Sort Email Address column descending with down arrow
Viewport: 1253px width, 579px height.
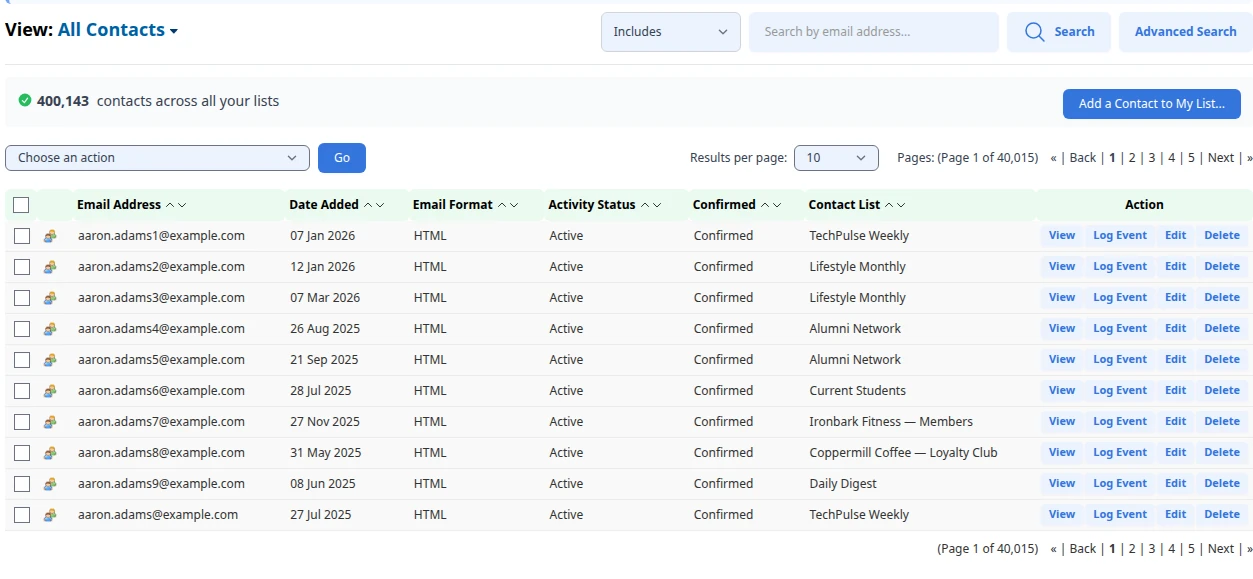(182, 205)
